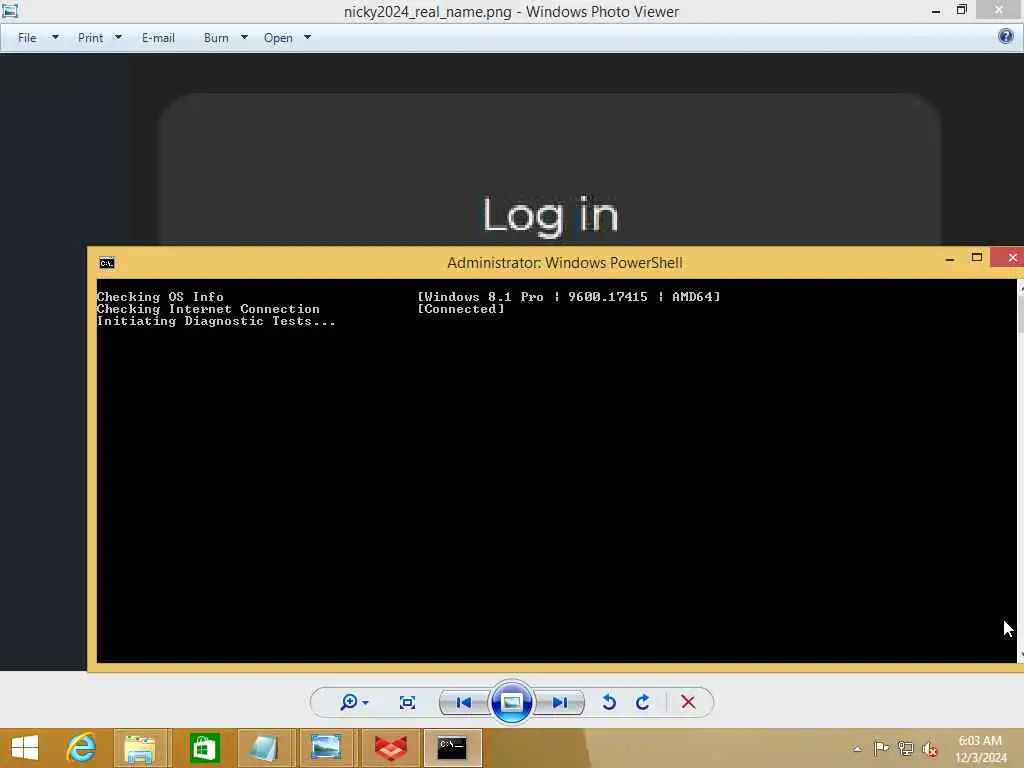The height and width of the screenshot is (768, 1024).
Task: Switch to Photo Viewer taskbar icon
Action: click(x=327, y=748)
